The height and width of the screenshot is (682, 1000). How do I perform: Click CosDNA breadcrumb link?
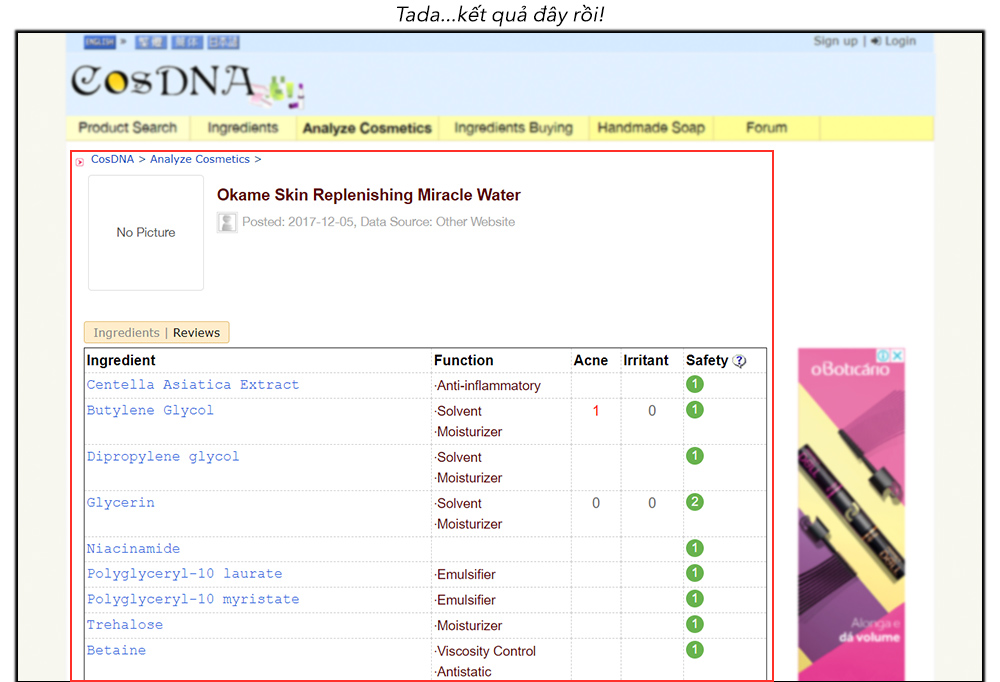[112, 159]
